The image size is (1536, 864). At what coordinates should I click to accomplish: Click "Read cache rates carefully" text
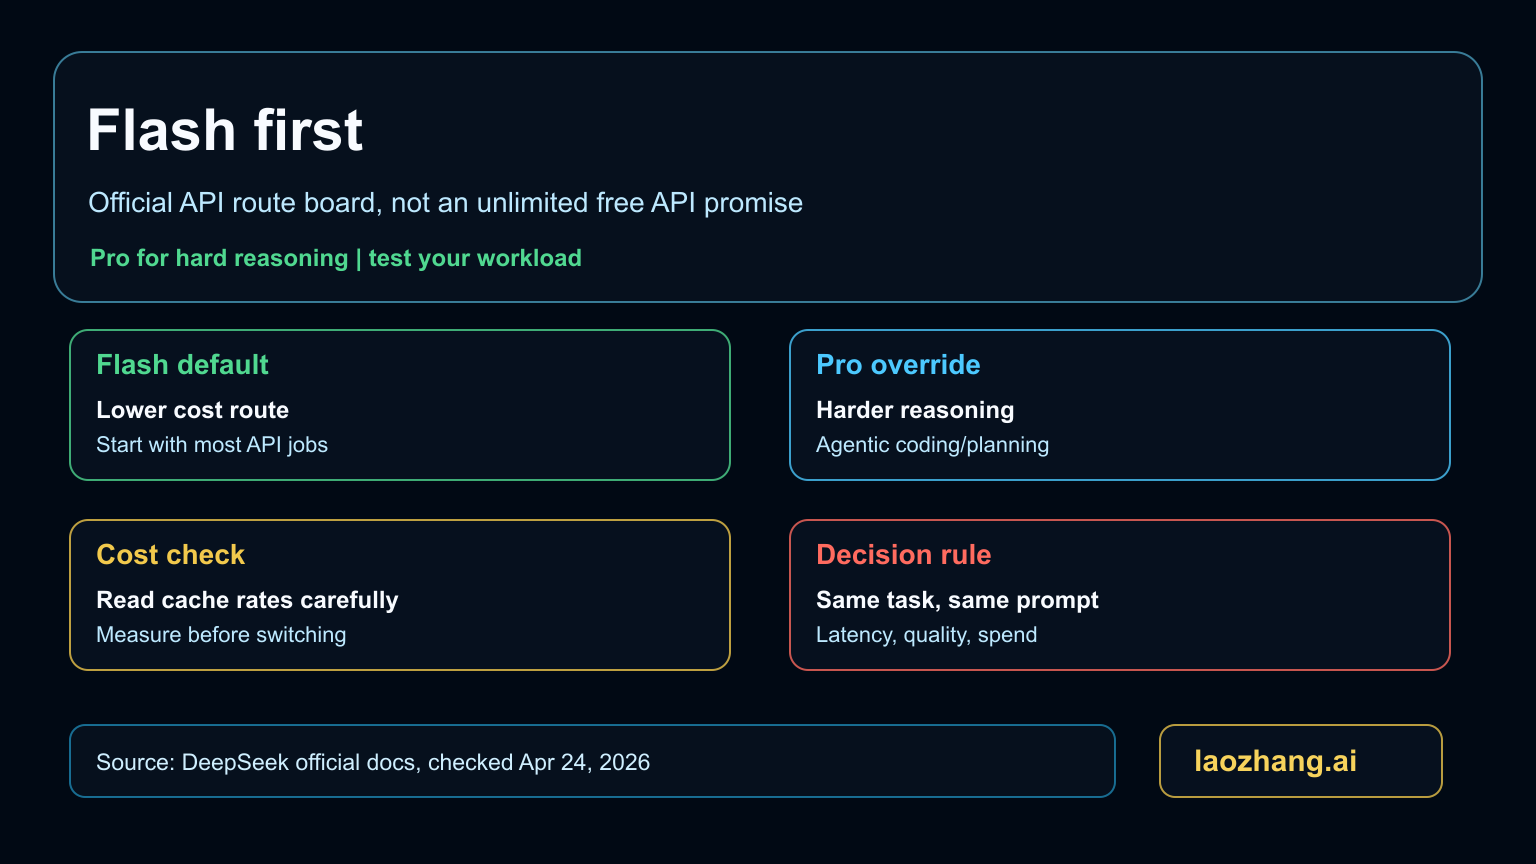[247, 600]
